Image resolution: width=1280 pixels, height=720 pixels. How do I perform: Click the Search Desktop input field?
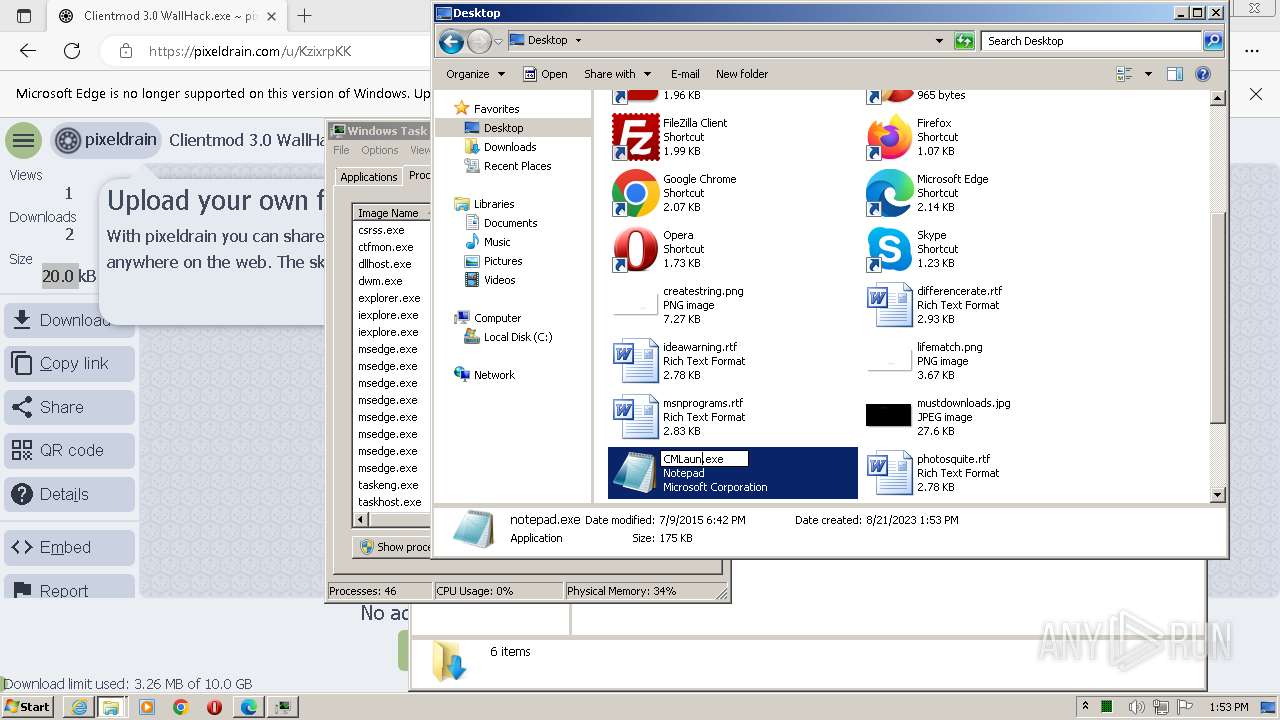[x=1092, y=41]
